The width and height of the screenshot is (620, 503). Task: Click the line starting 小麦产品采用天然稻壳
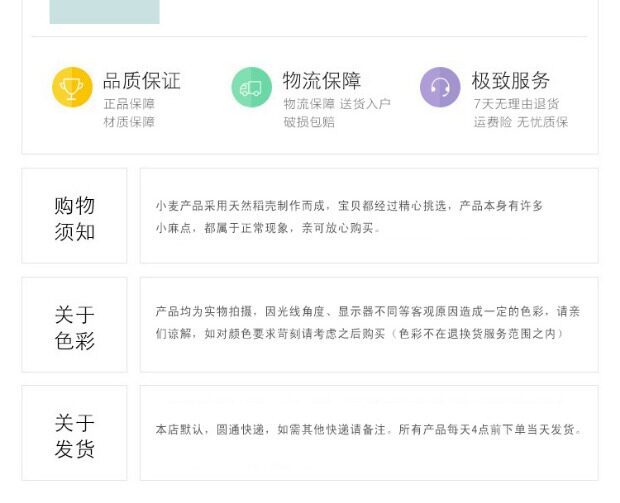[x=349, y=206]
